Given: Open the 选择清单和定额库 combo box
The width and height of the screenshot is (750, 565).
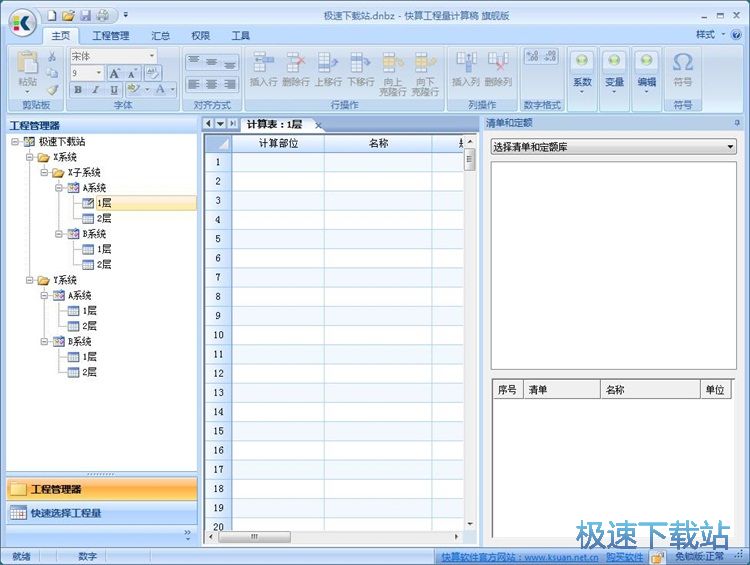Looking at the screenshot, I should tap(613, 147).
